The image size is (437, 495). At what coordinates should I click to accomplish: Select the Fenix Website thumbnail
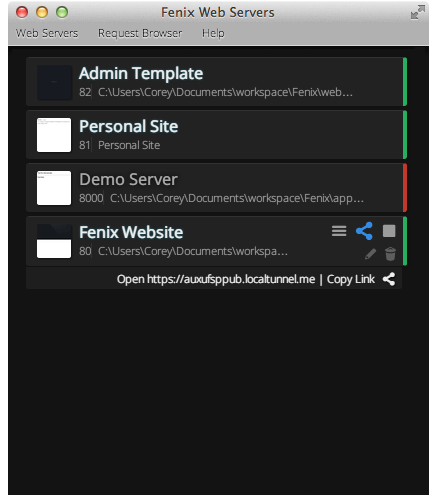pyautogui.click(x=54, y=241)
